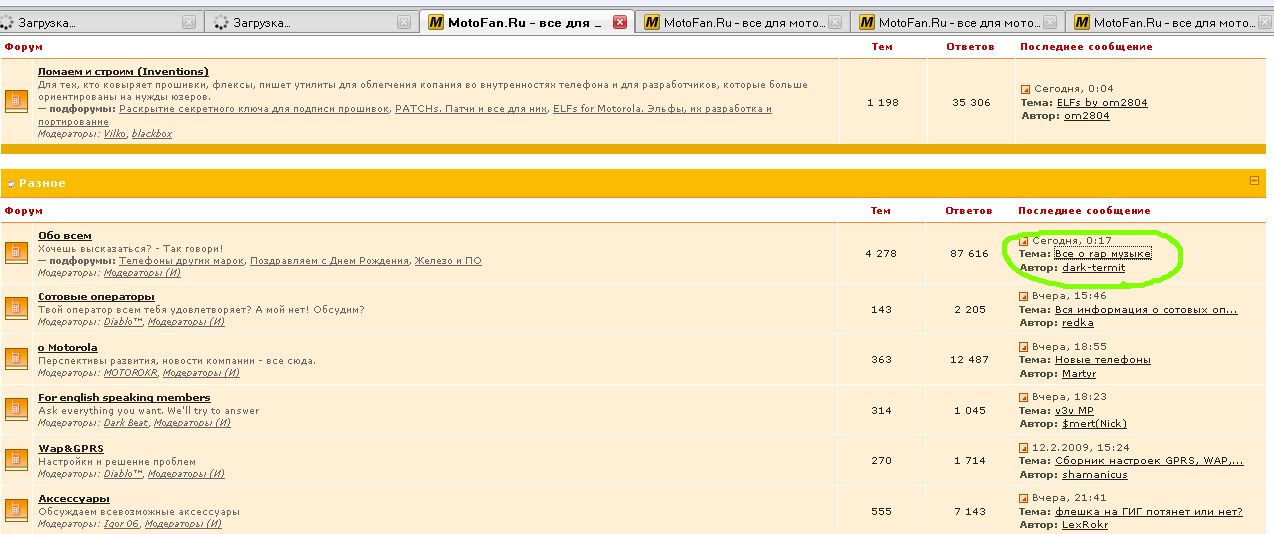
Task: View moderator blackbox profile
Action: coord(152,134)
